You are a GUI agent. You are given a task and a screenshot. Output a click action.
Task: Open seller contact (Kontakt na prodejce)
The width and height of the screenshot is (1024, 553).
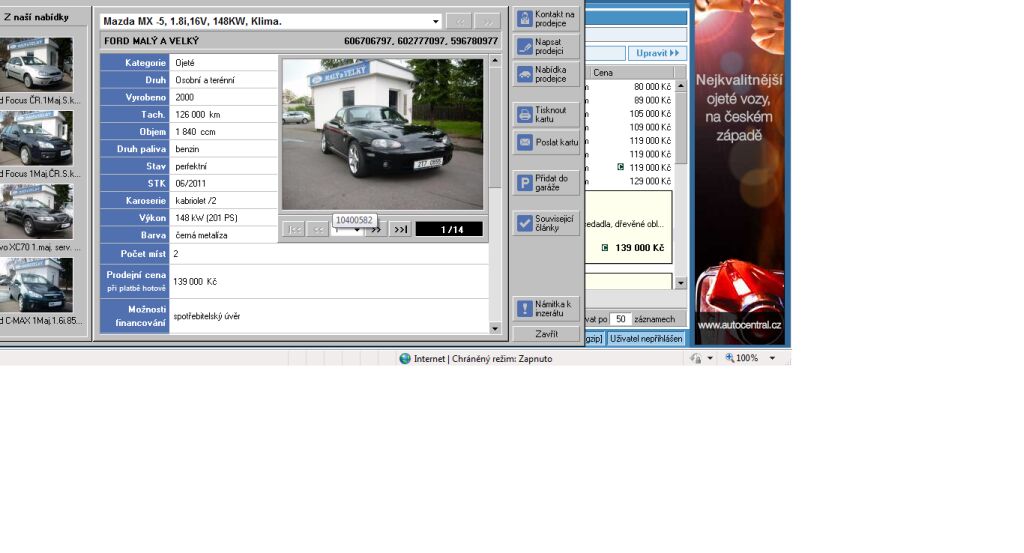(x=546, y=19)
